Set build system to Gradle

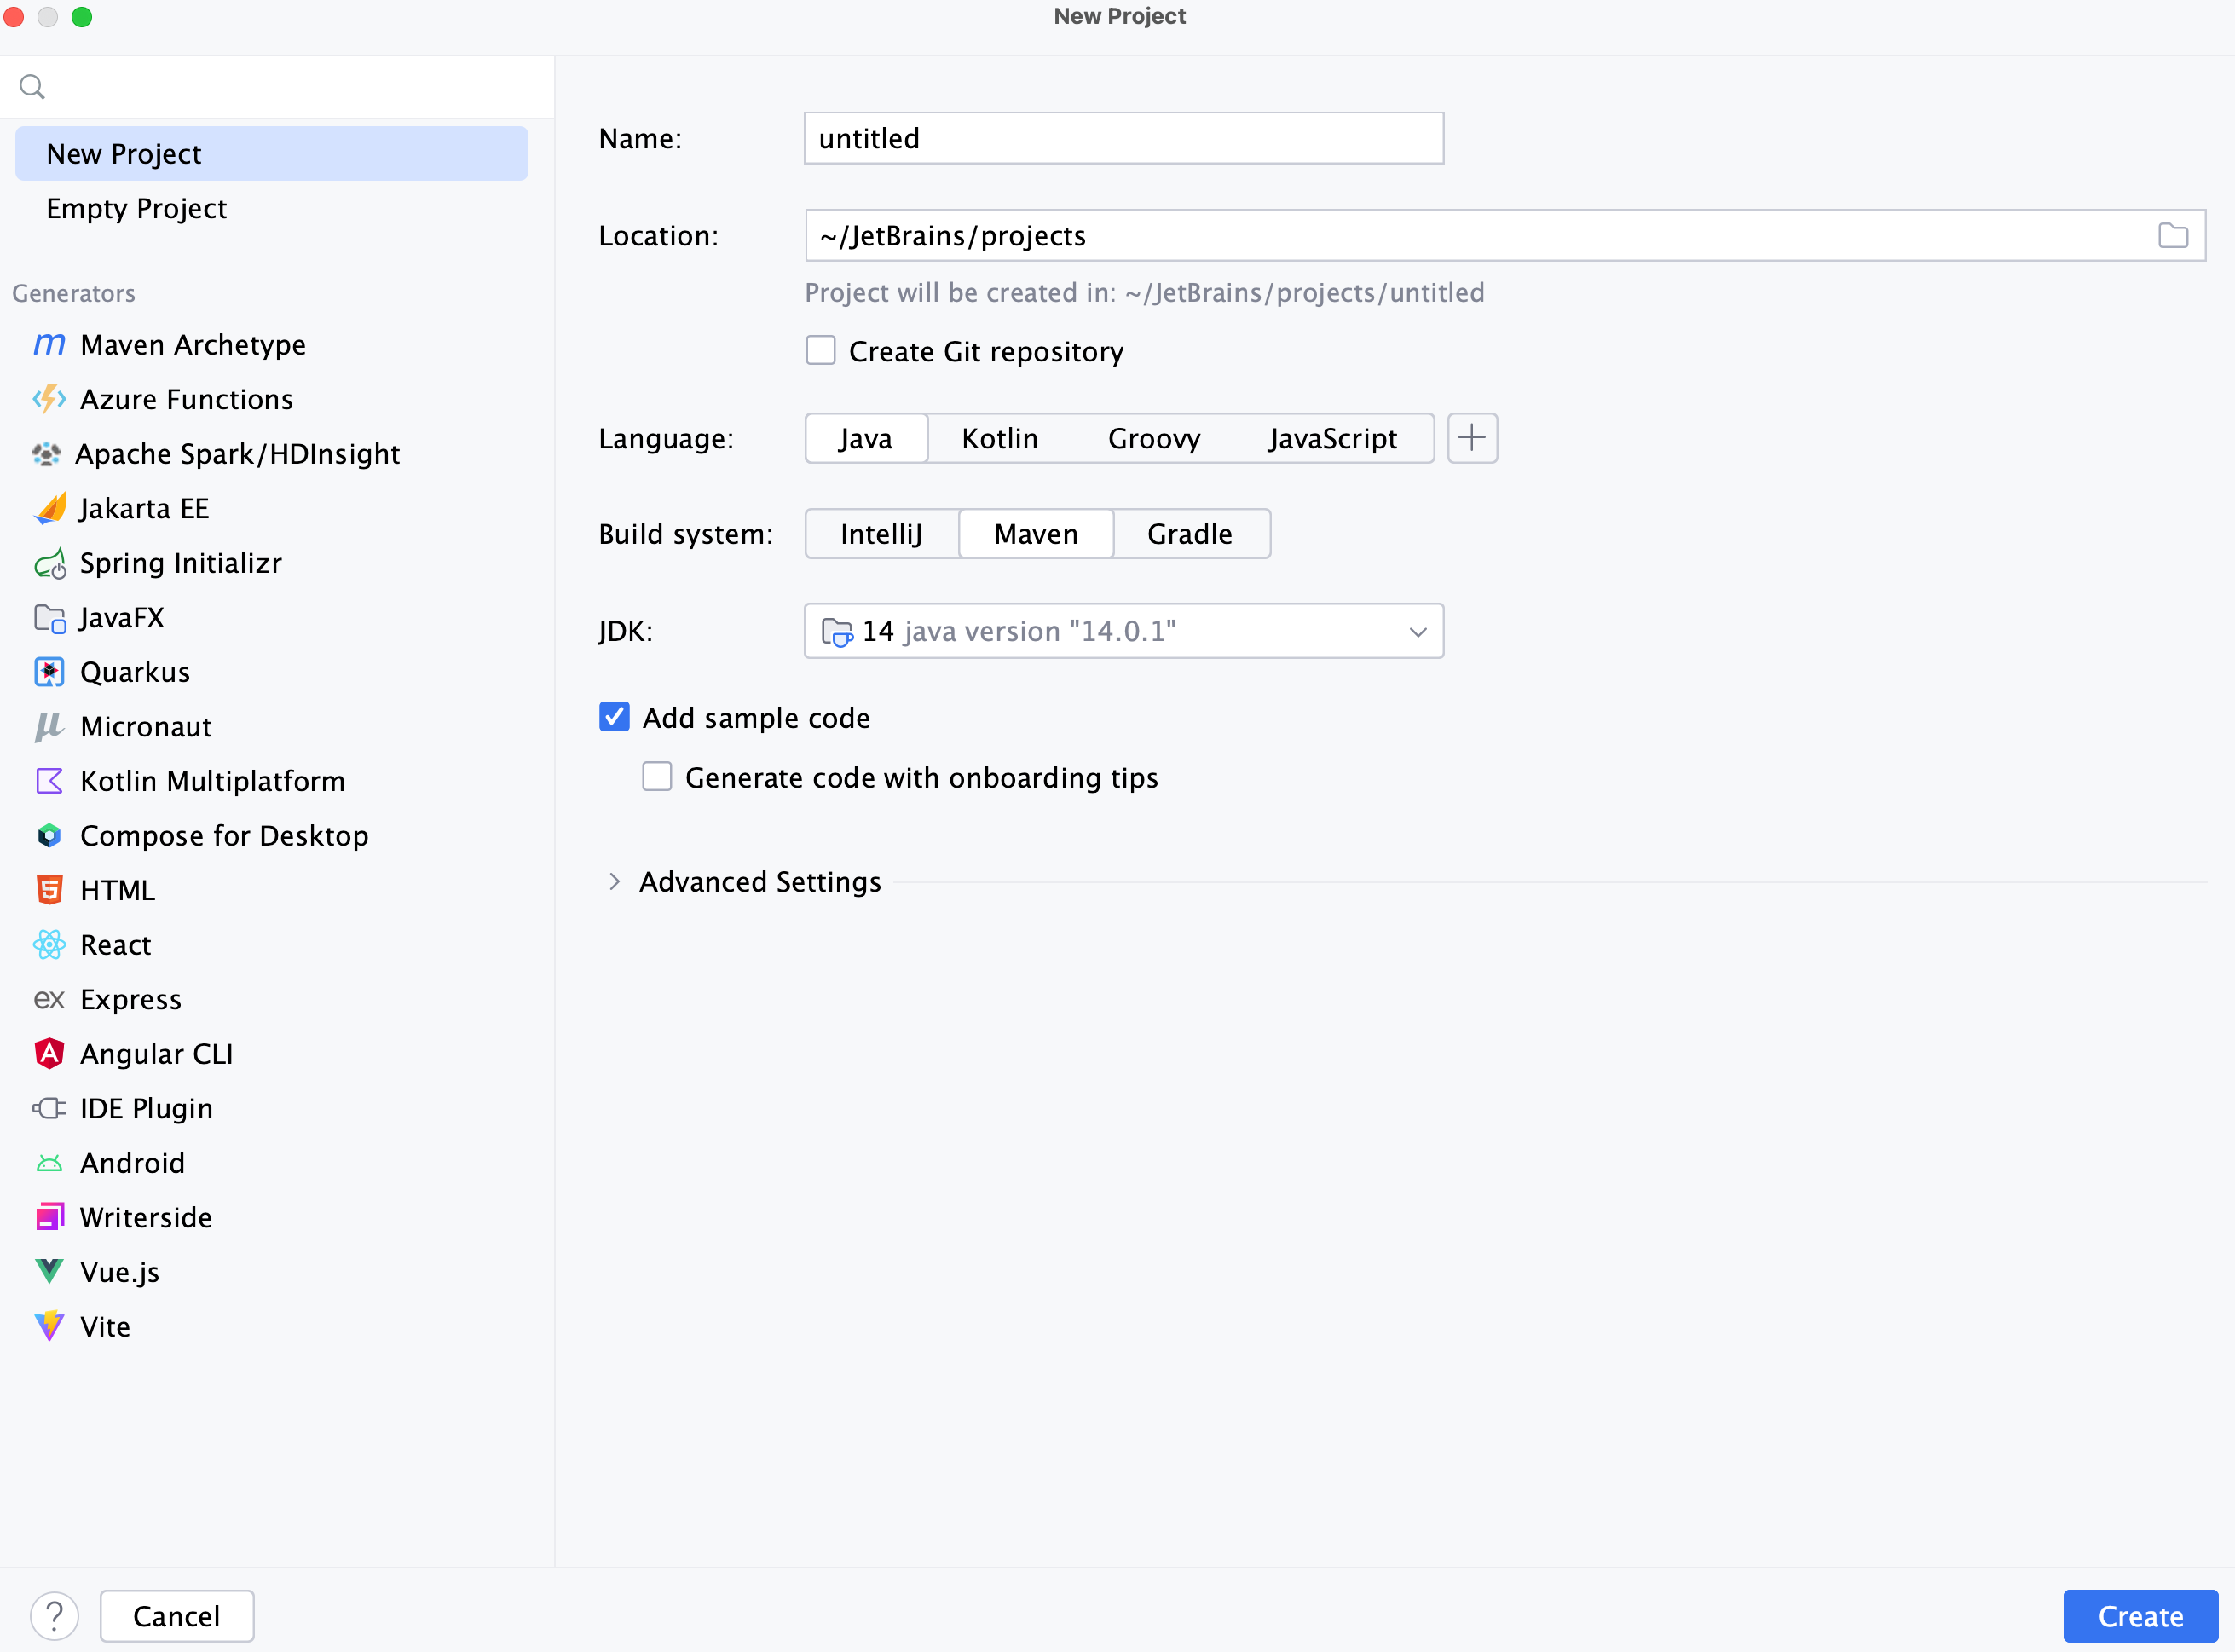(x=1189, y=534)
